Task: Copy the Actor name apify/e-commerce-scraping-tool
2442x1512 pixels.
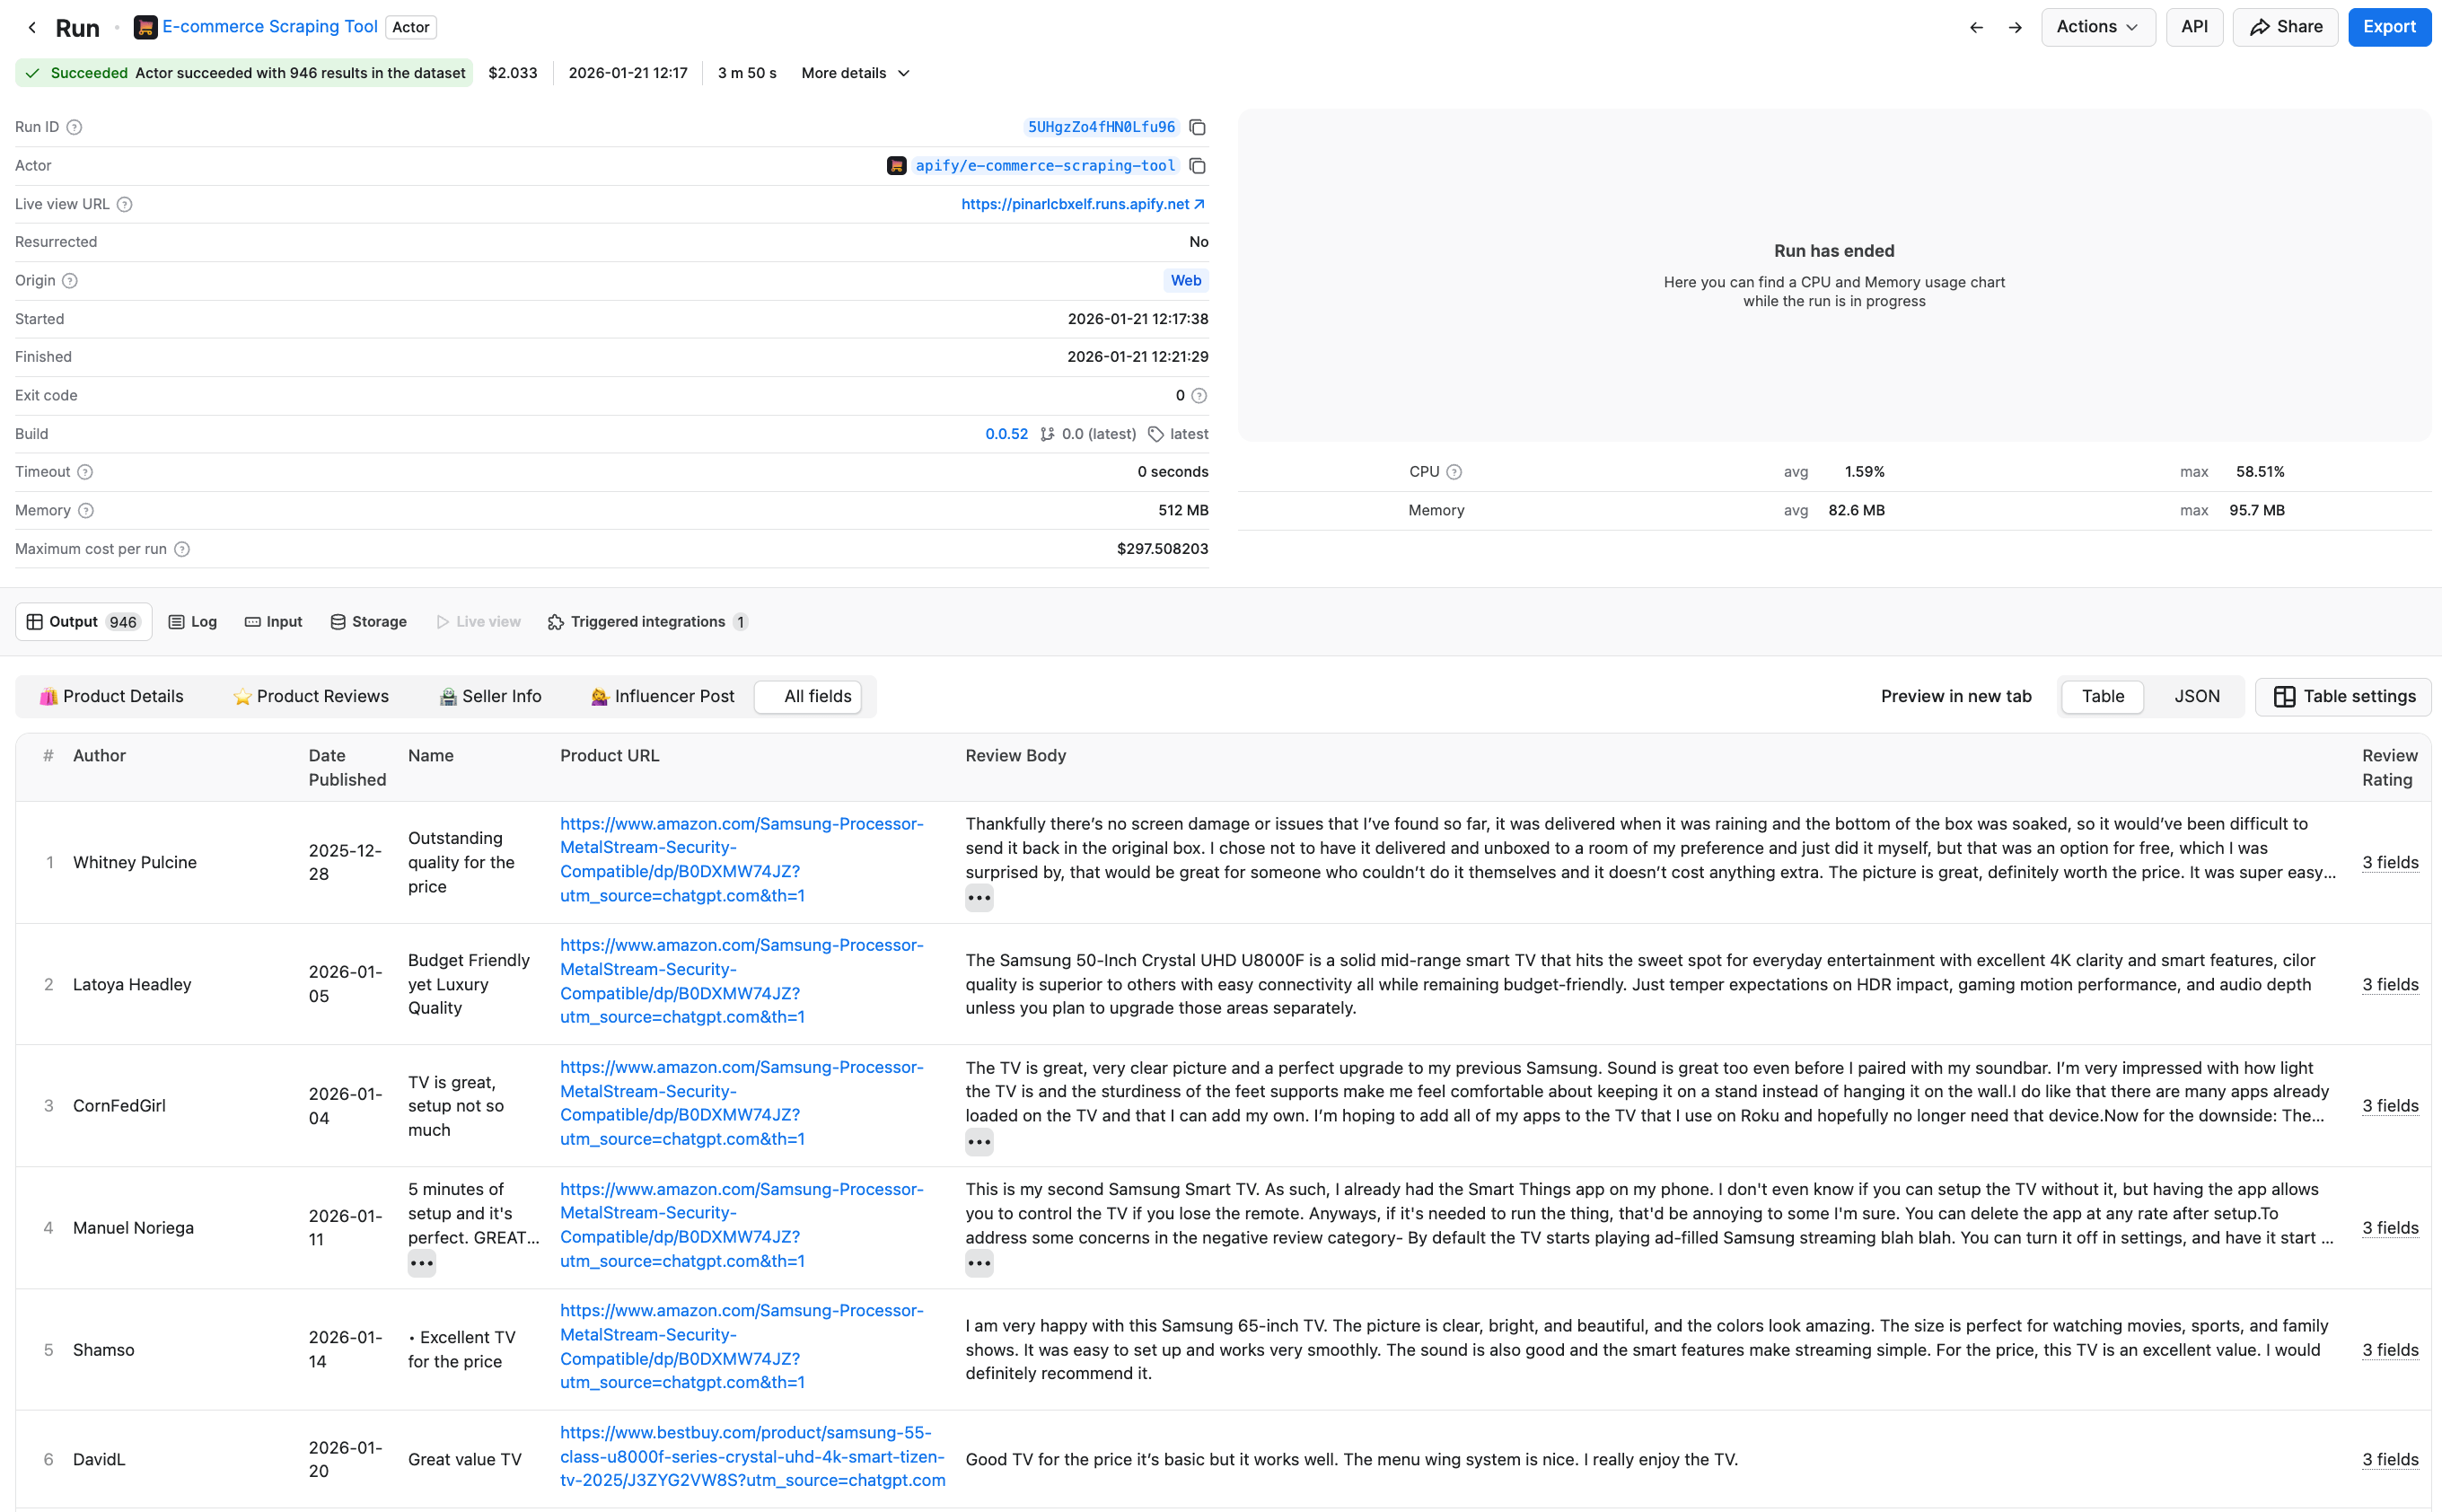Action: [x=1197, y=165]
